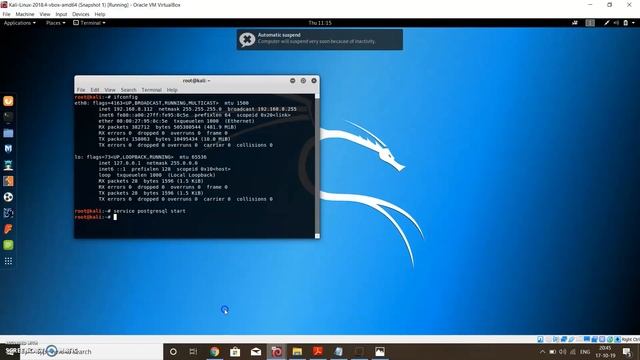
Task: Click the clock showing Thu 11:15
Action: (x=320, y=23)
